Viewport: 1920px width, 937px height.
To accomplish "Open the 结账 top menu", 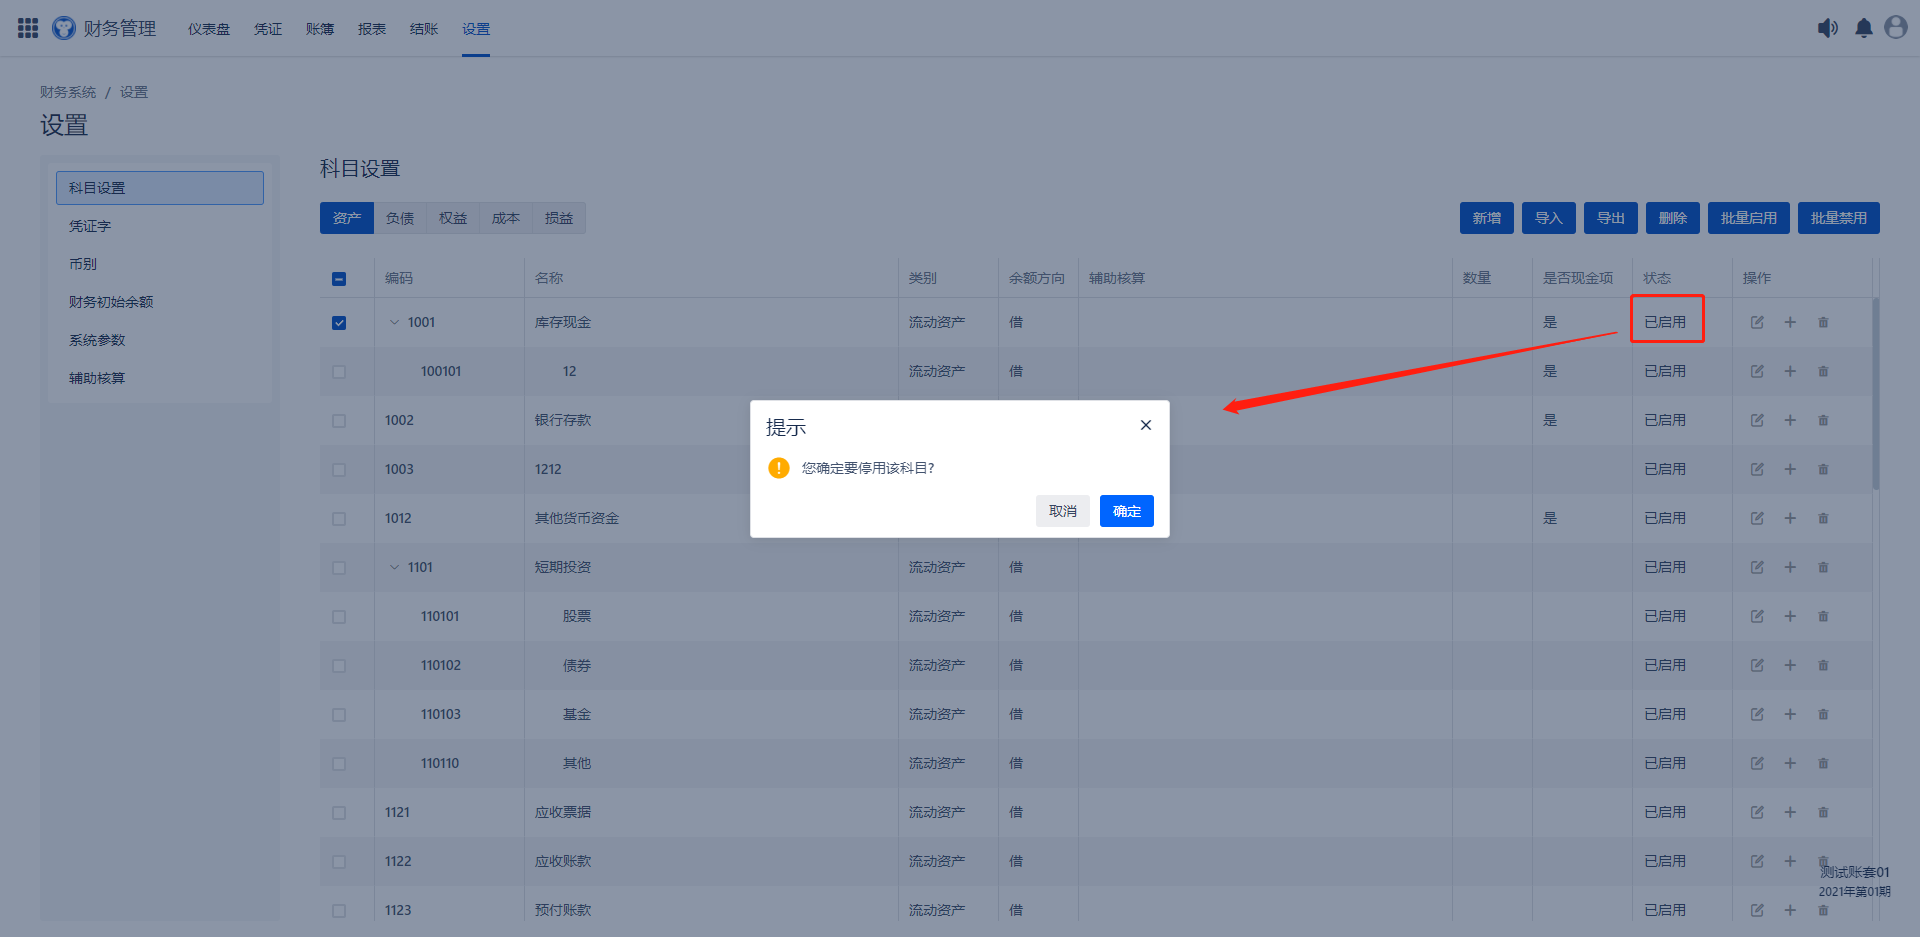I will point(424,29).
